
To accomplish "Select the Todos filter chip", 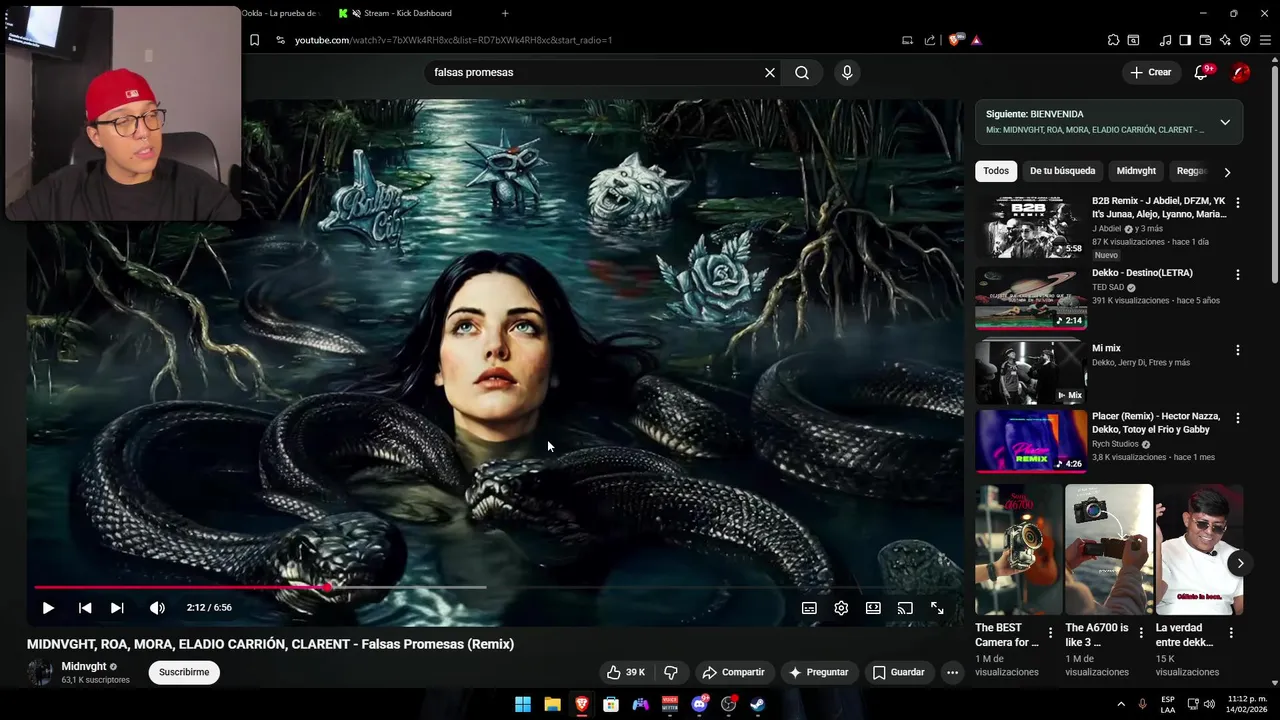I will pyautogui.click(x=996, y=171).
